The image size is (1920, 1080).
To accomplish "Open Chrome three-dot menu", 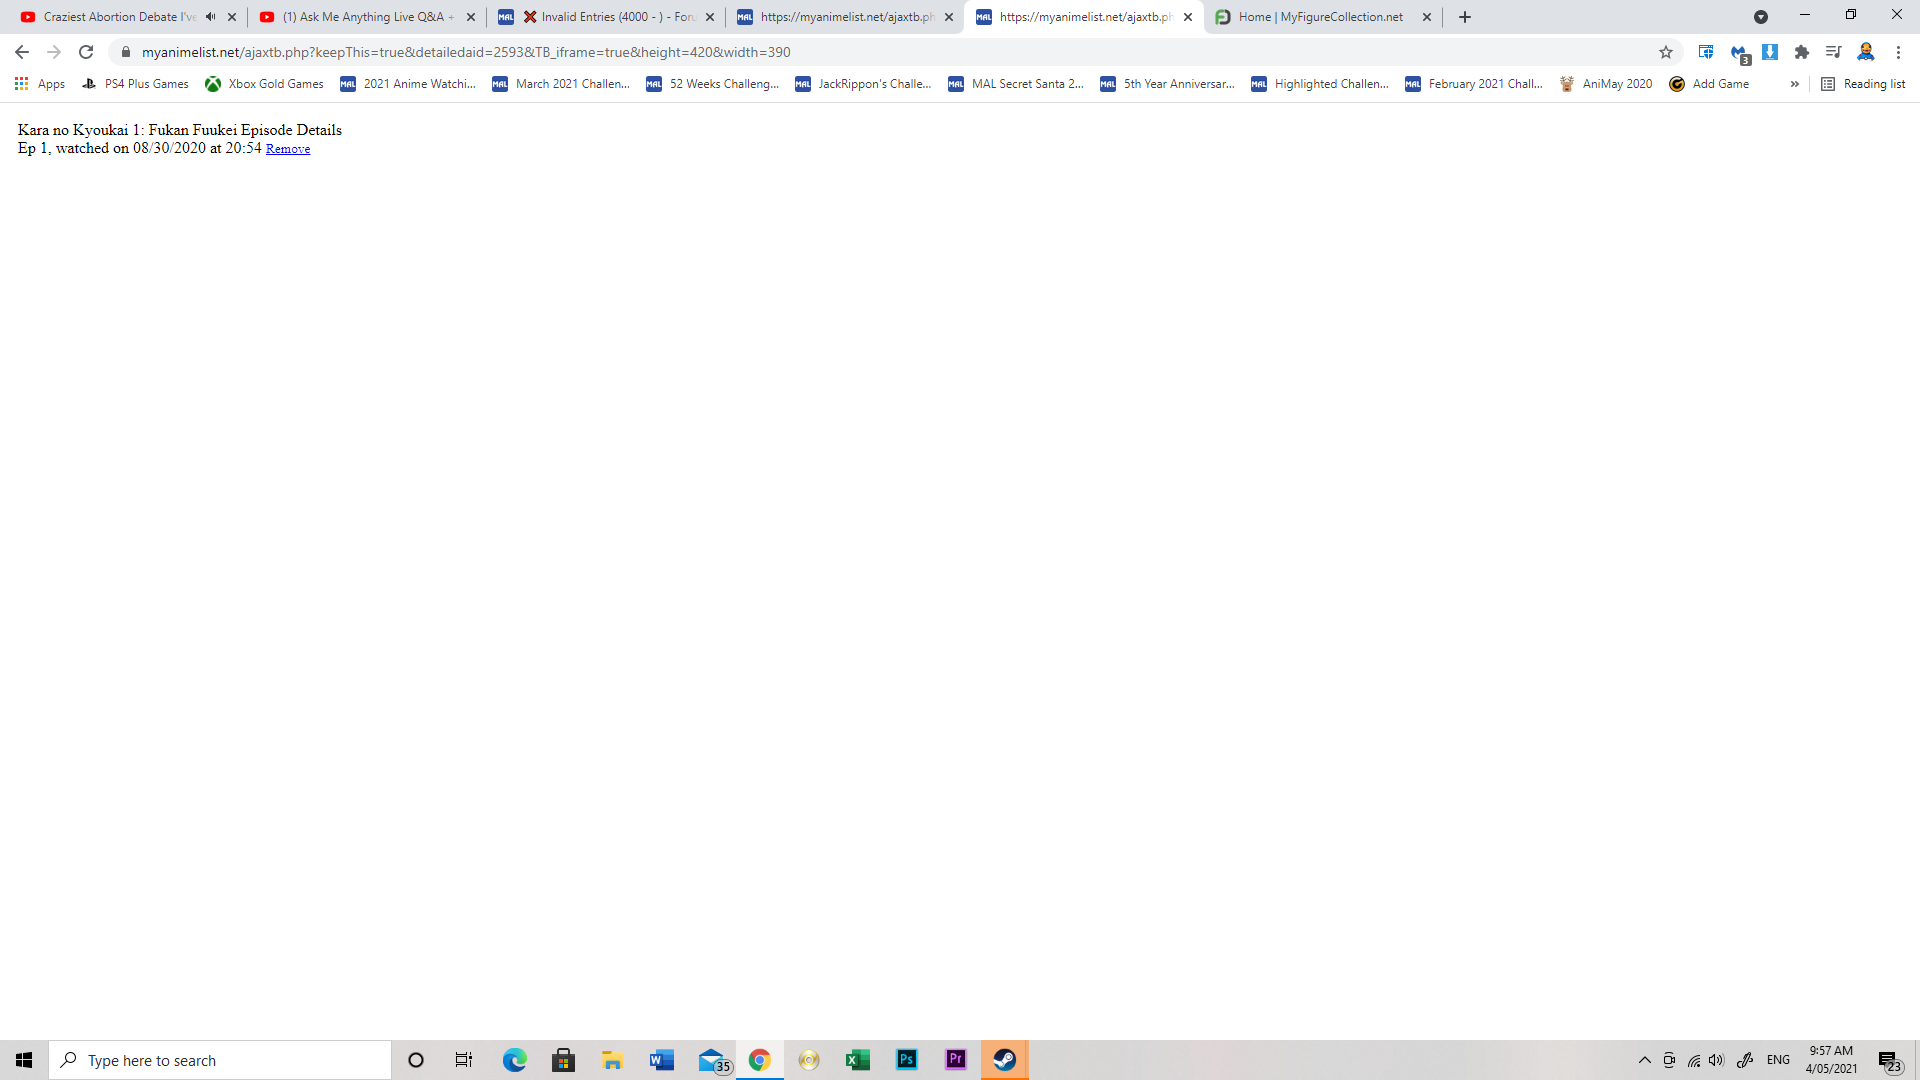I will [1898, 52].
